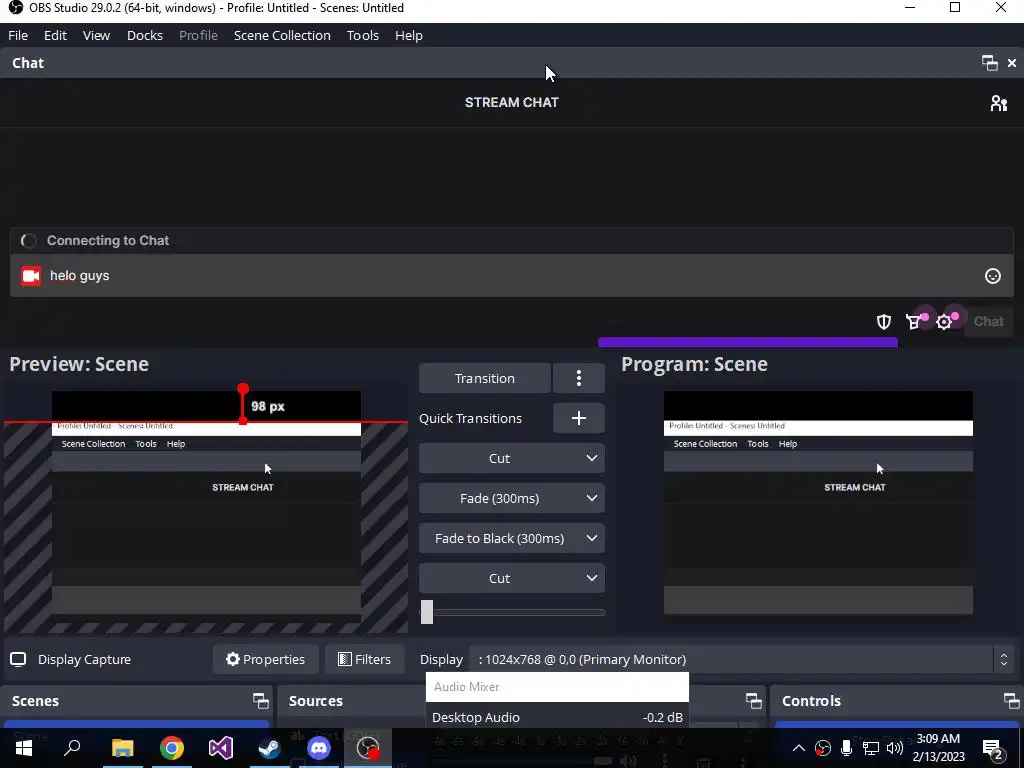Open the Tools menu
This screenshot has width=1024, height=768.
click(362, 35)
